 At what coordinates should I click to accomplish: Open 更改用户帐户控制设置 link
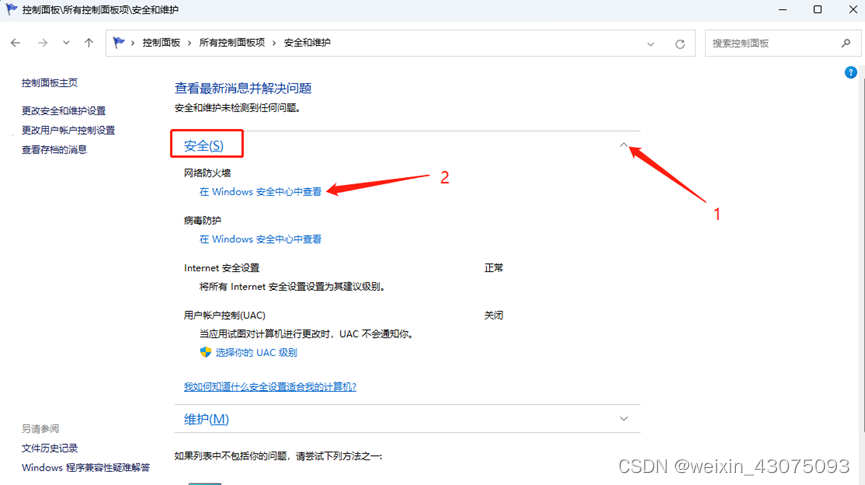pyautogui.click(x=68, y=130)
